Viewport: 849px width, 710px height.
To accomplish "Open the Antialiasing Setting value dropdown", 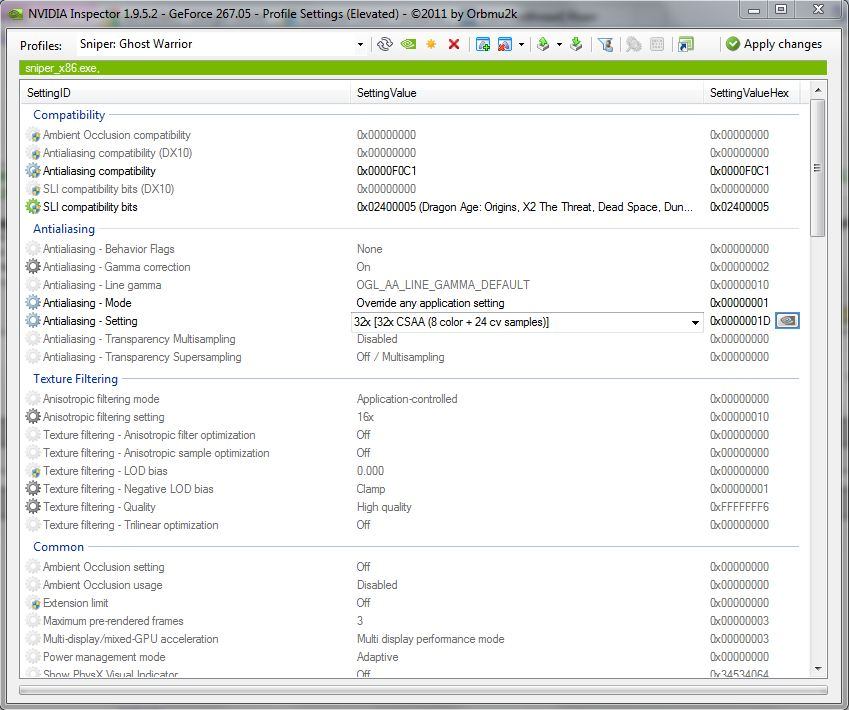I will [x=695, y=322].
